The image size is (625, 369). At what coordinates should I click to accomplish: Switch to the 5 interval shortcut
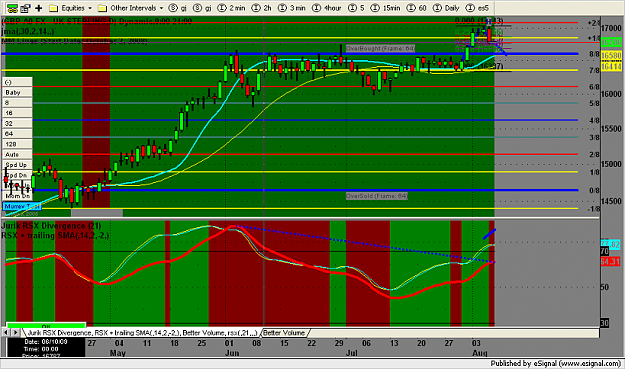pos(356,8)
